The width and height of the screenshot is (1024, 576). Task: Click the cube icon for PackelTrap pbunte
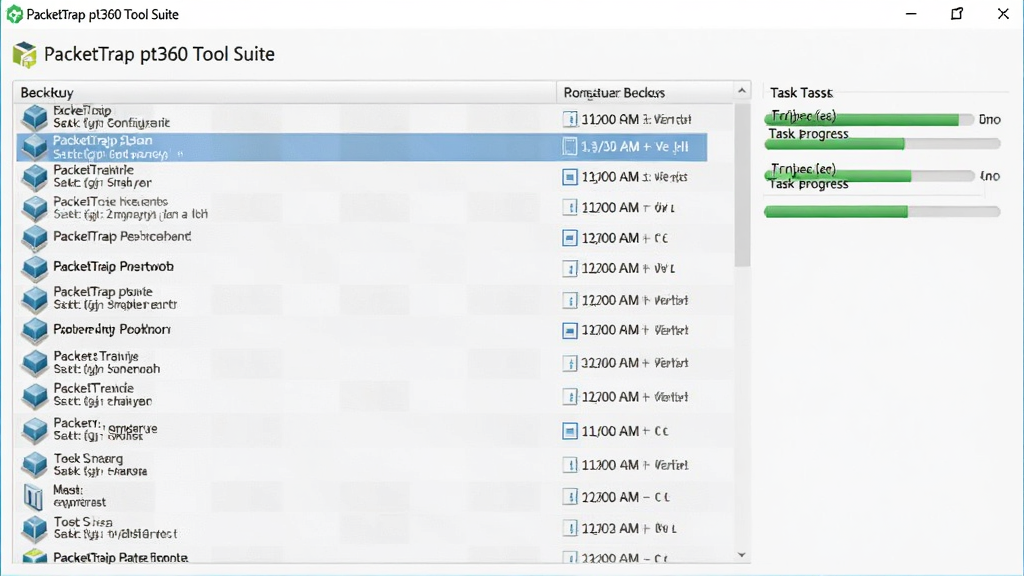pyautogui.click(x=35, y=299)
